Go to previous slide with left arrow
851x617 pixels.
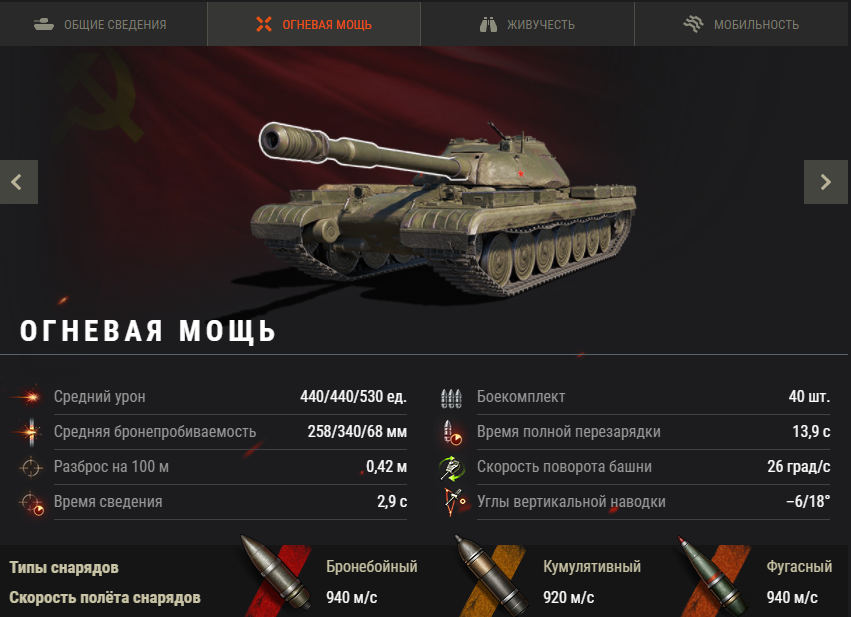tap(18, 182)
